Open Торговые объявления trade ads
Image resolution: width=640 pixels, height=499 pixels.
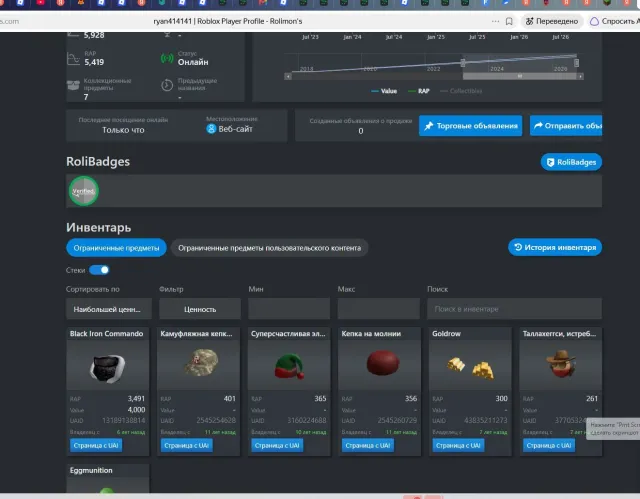(470, 126)
